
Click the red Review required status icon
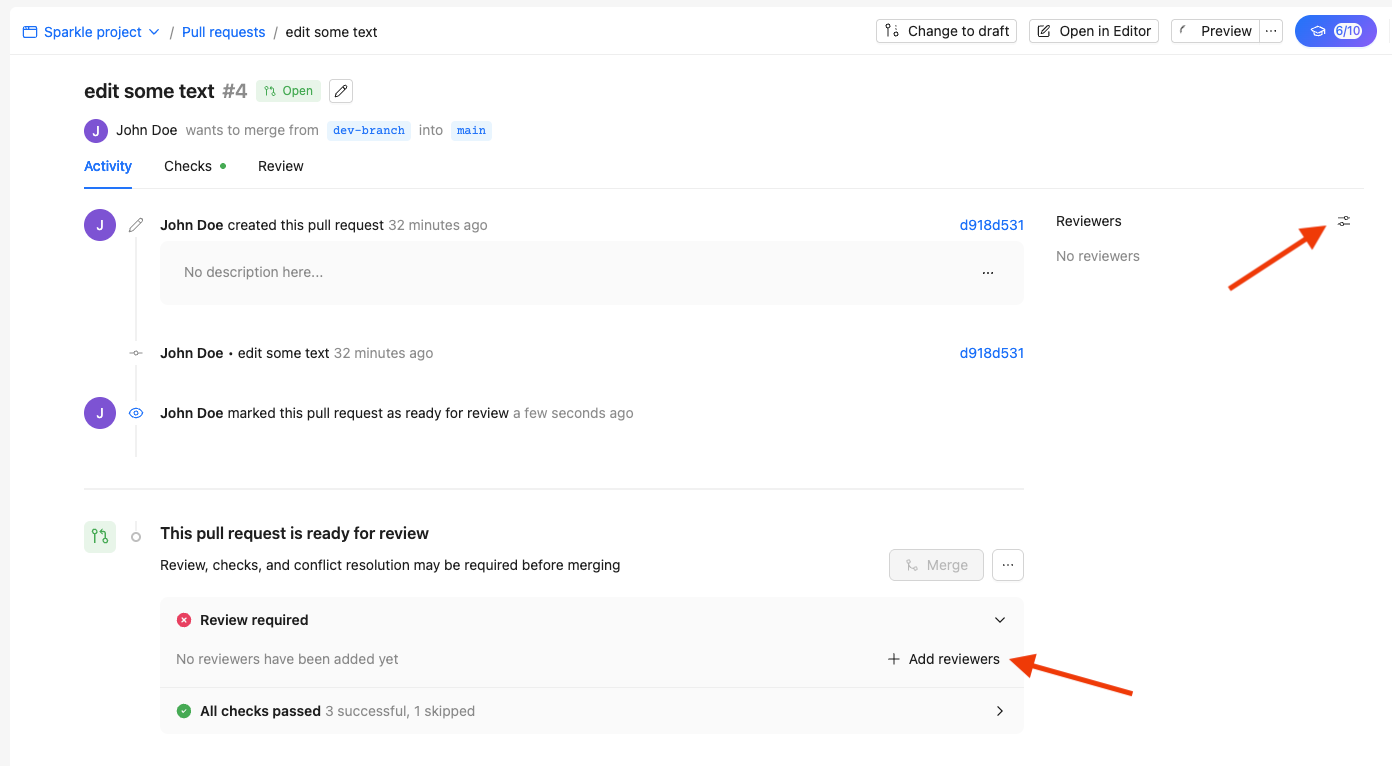(184, 620)
